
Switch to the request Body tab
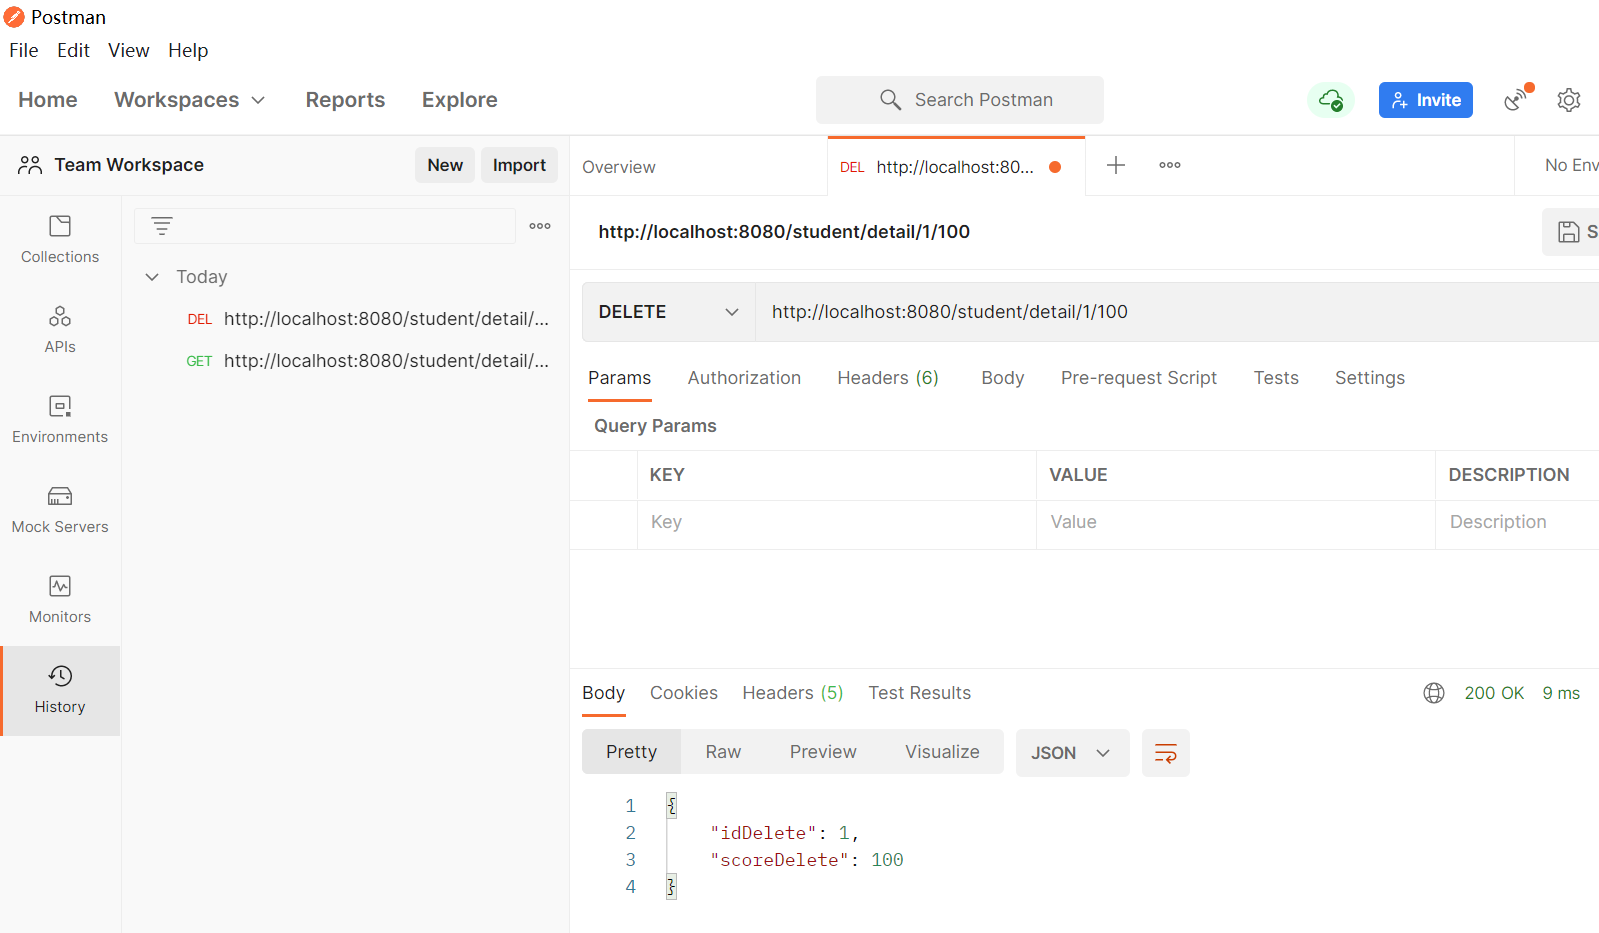1003,378
